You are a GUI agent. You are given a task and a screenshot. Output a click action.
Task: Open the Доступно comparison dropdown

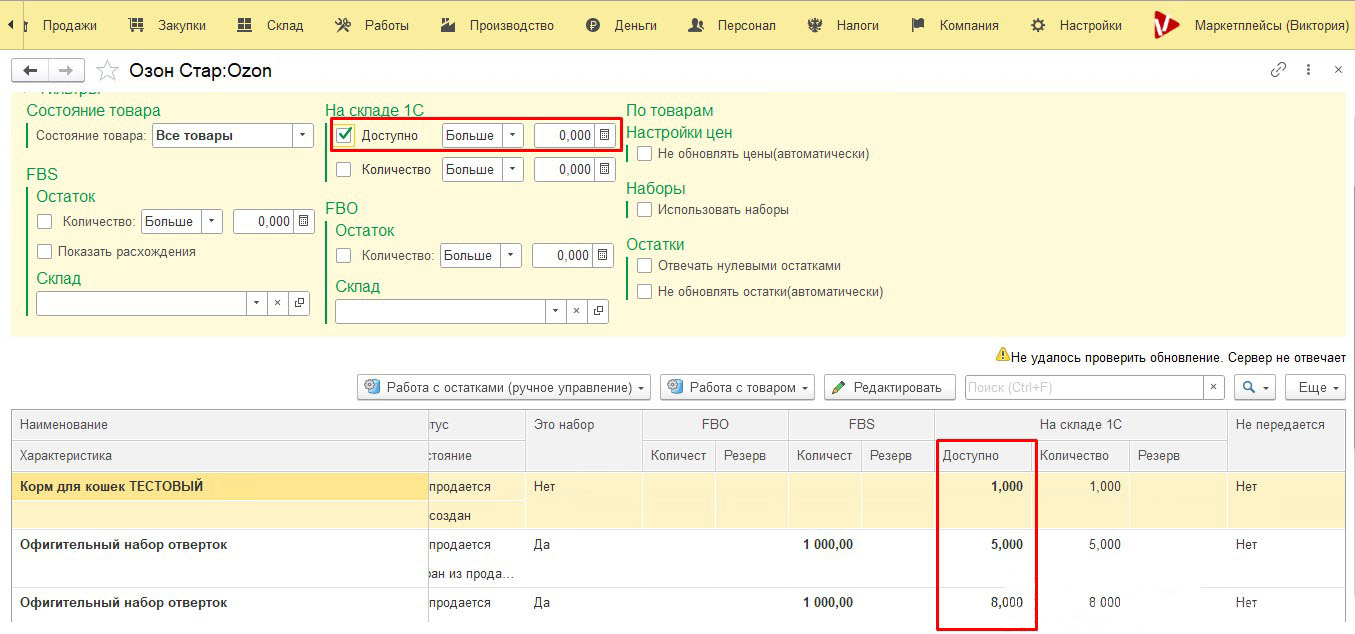click(x=512, y=135)
